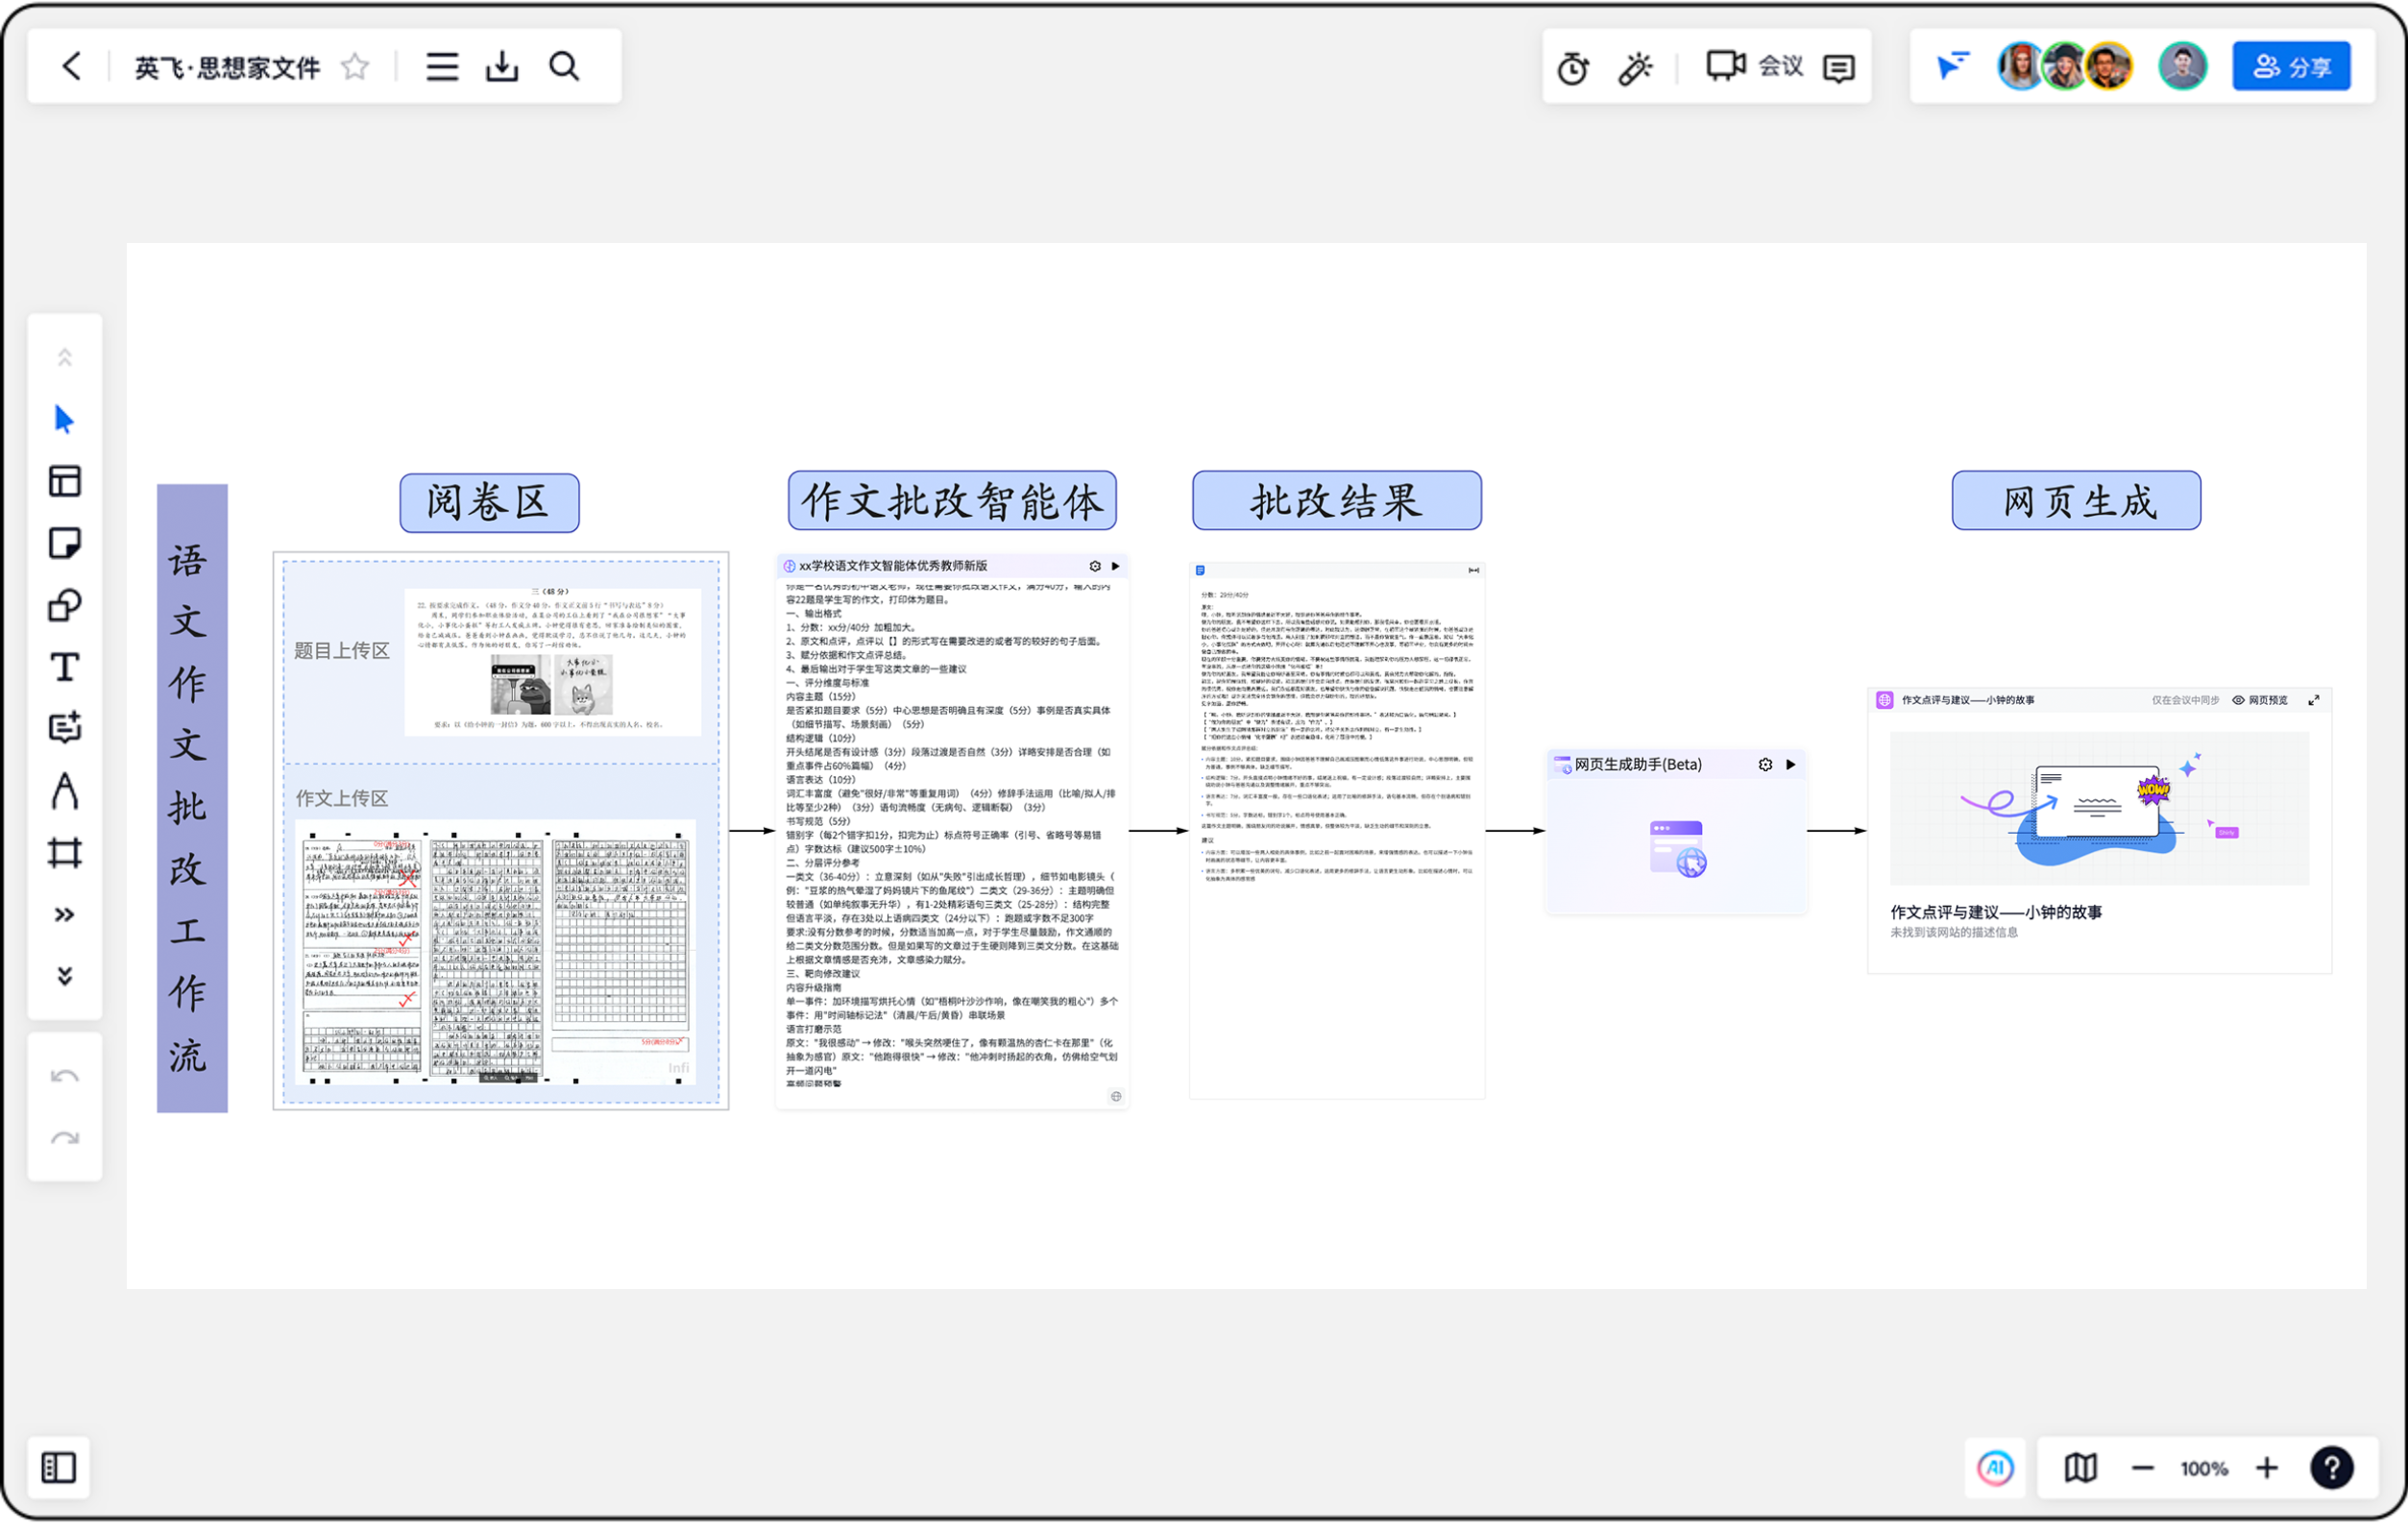The image size is (2408, 1532).
Task: Select the shapes tool
Action: (64, 606)
